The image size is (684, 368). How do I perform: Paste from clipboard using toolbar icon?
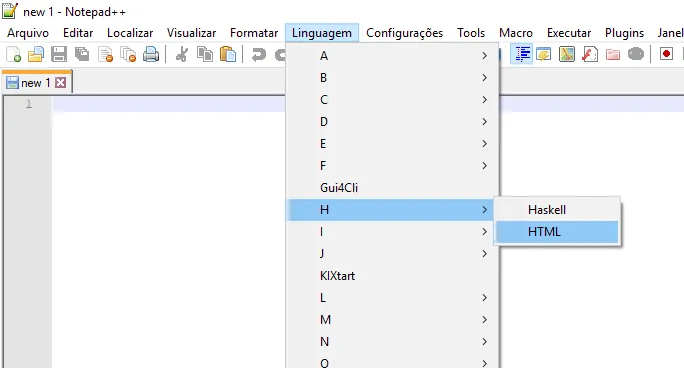point(228,55)
